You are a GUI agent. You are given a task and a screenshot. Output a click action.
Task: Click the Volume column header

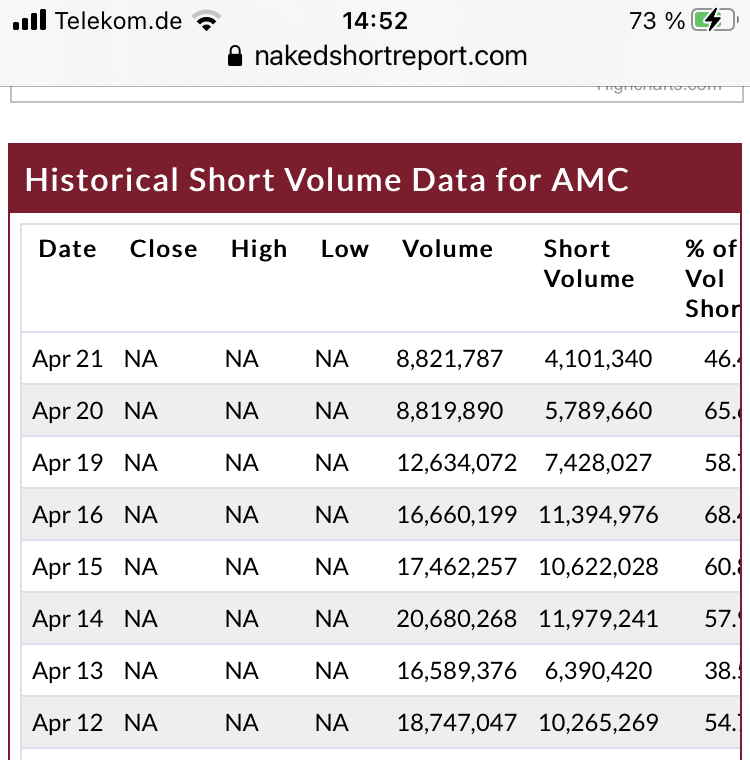click(x=447, y=249)
